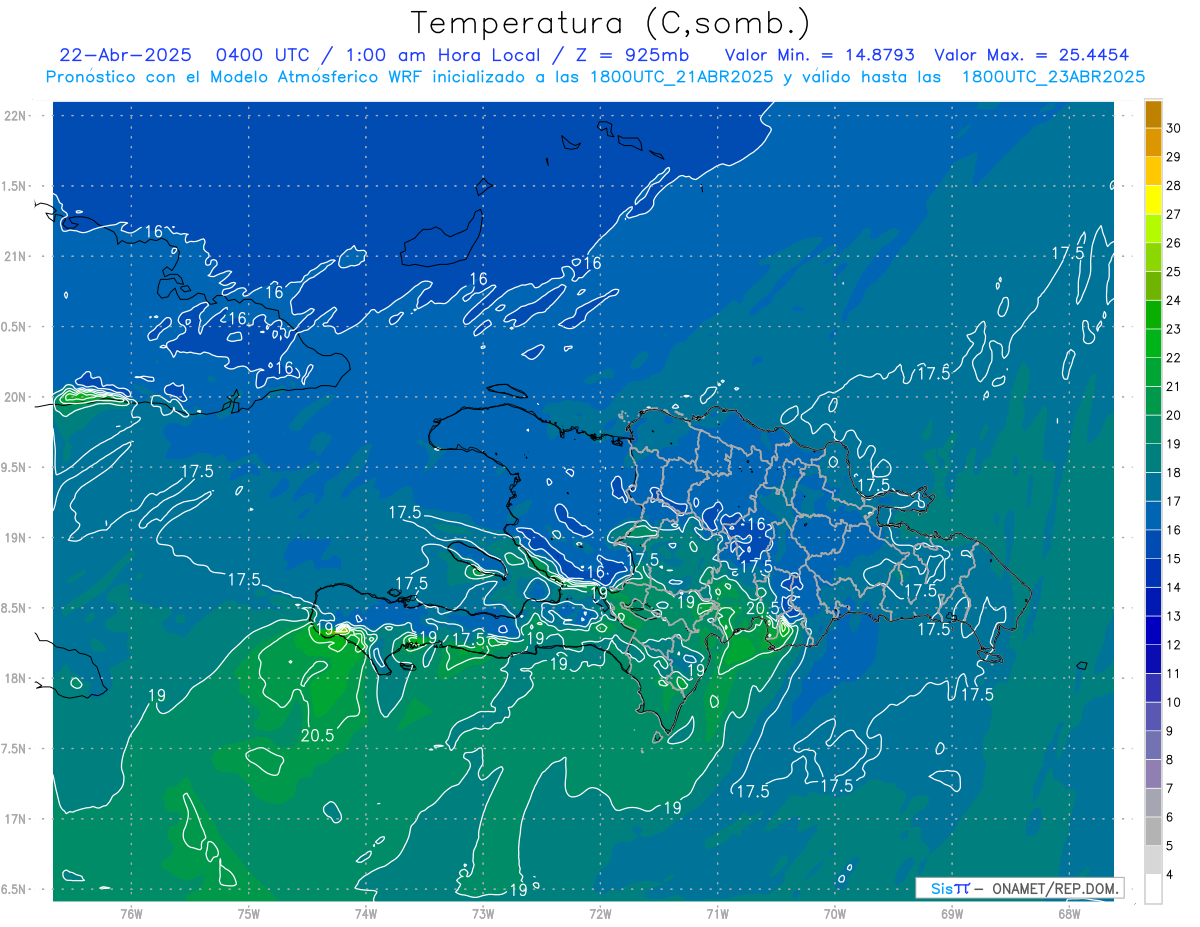Click the 20N latitude axis label
This screenshot has width=1200, height=927.
coord(16,397)
